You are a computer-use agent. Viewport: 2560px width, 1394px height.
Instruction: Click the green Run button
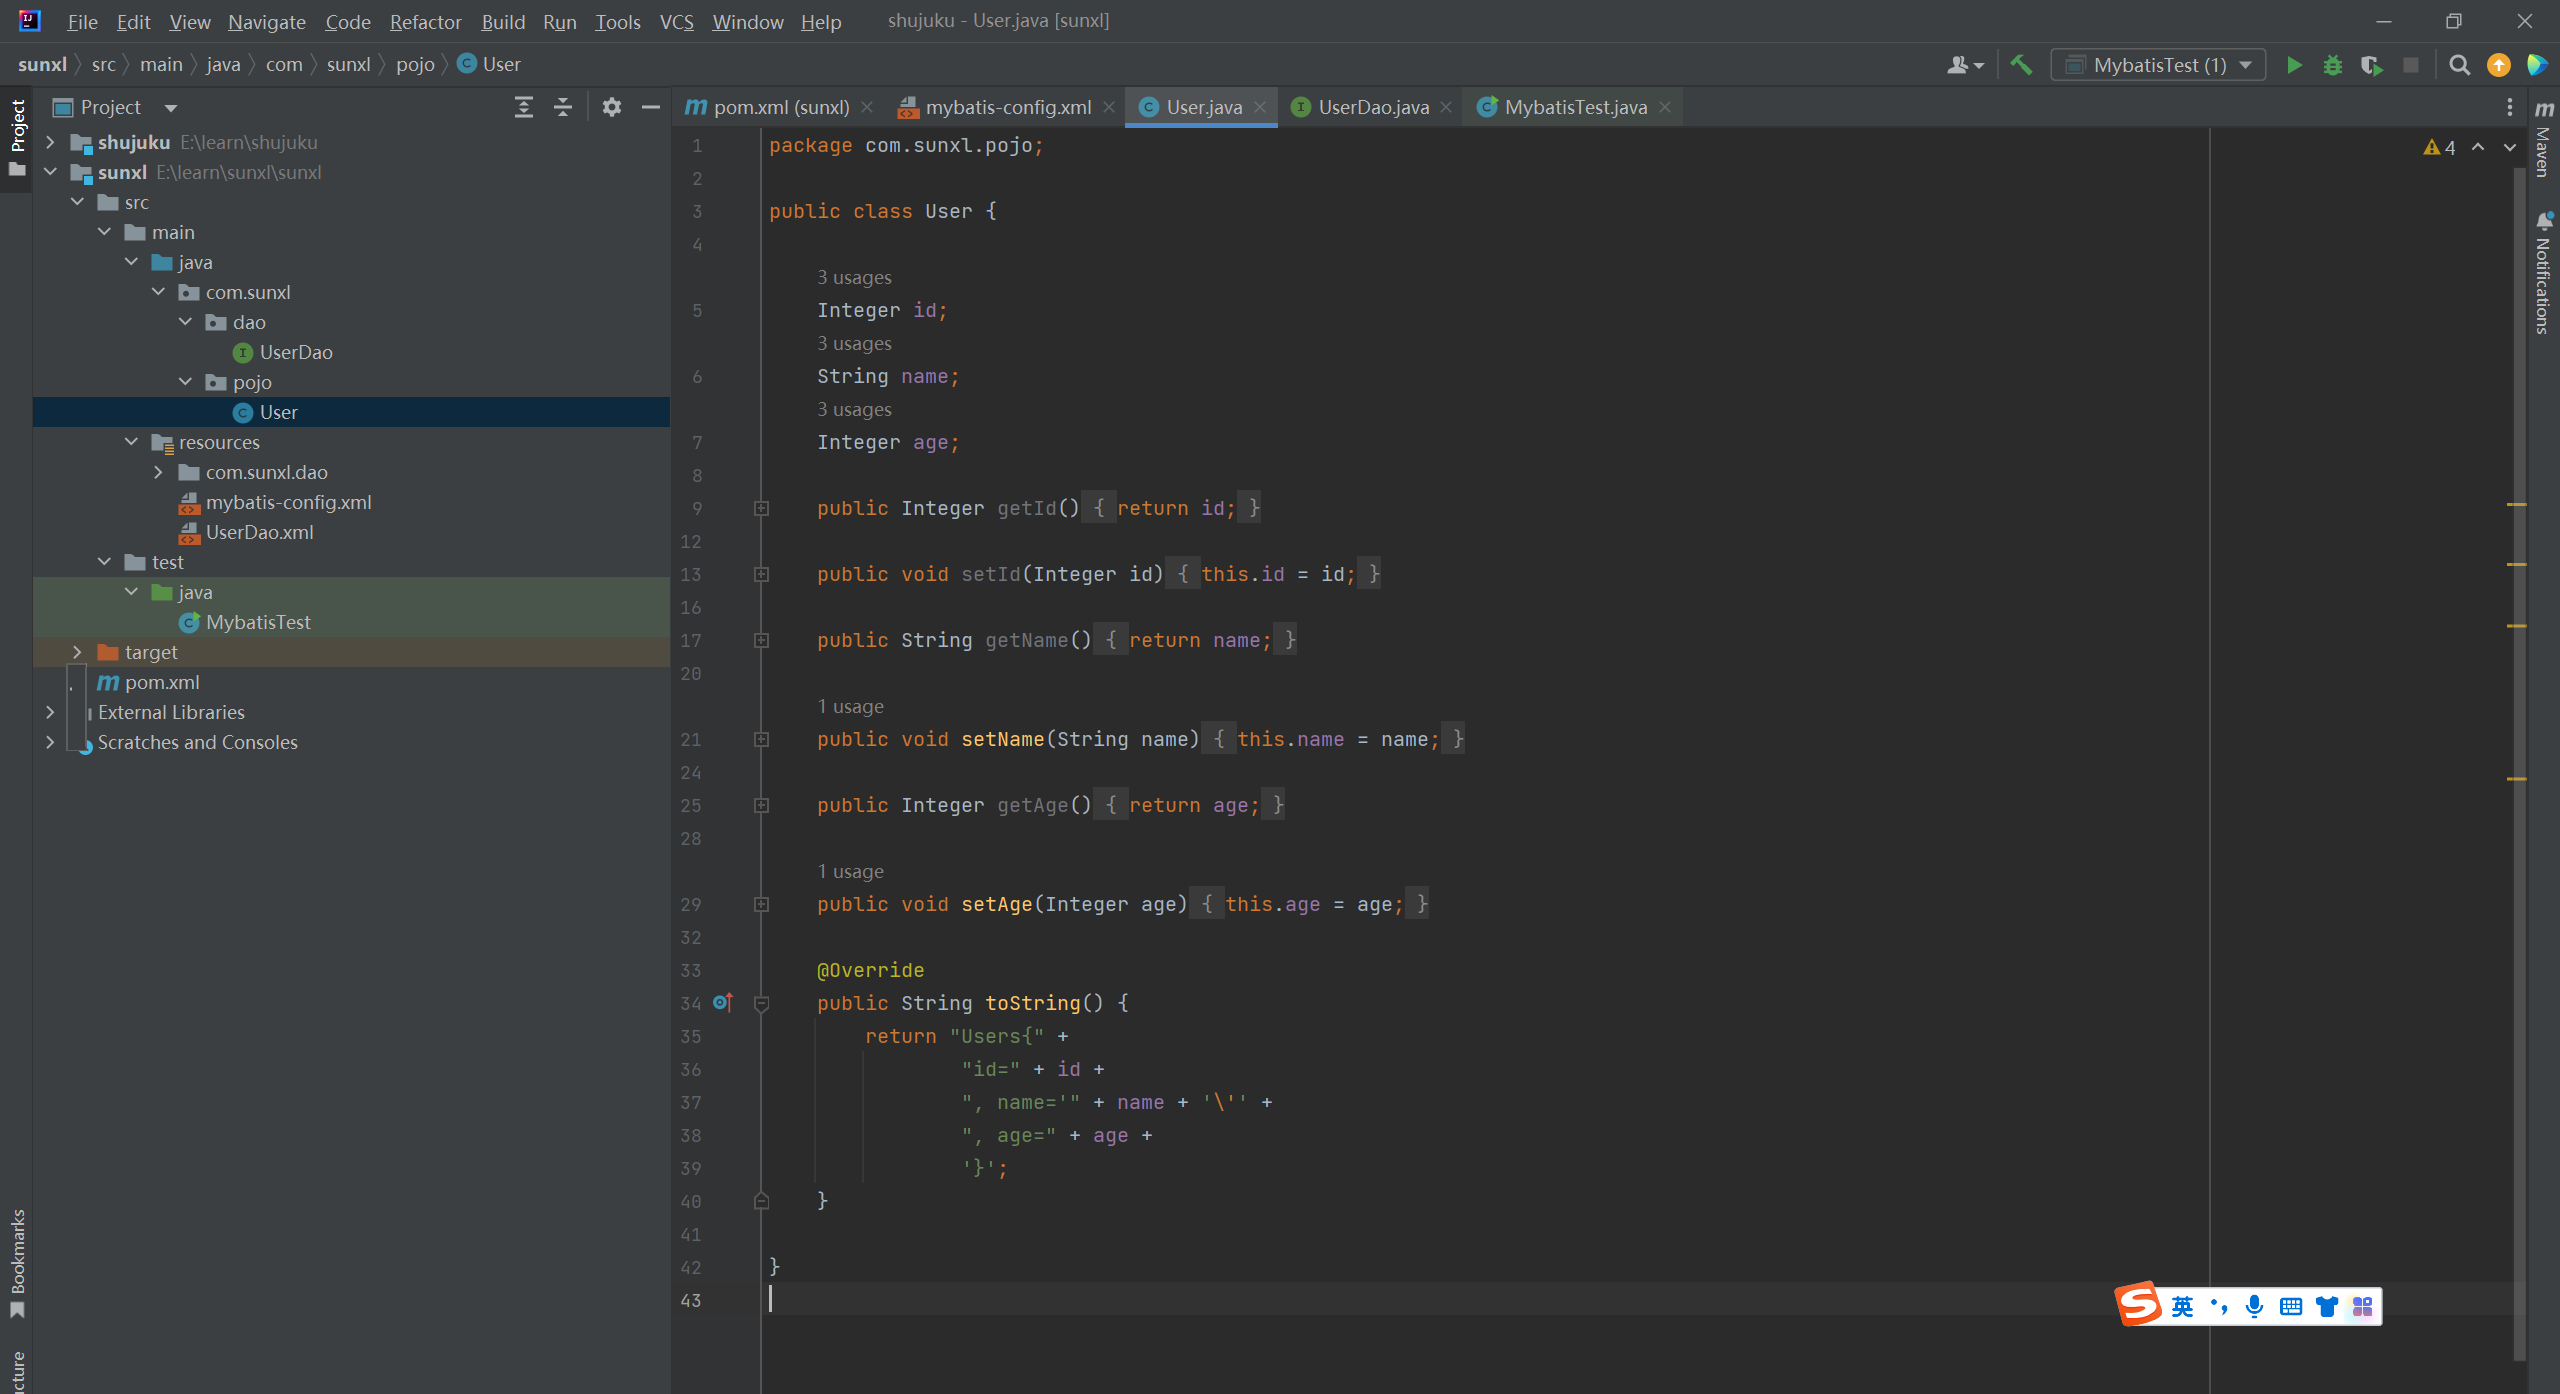(2294, 65)
